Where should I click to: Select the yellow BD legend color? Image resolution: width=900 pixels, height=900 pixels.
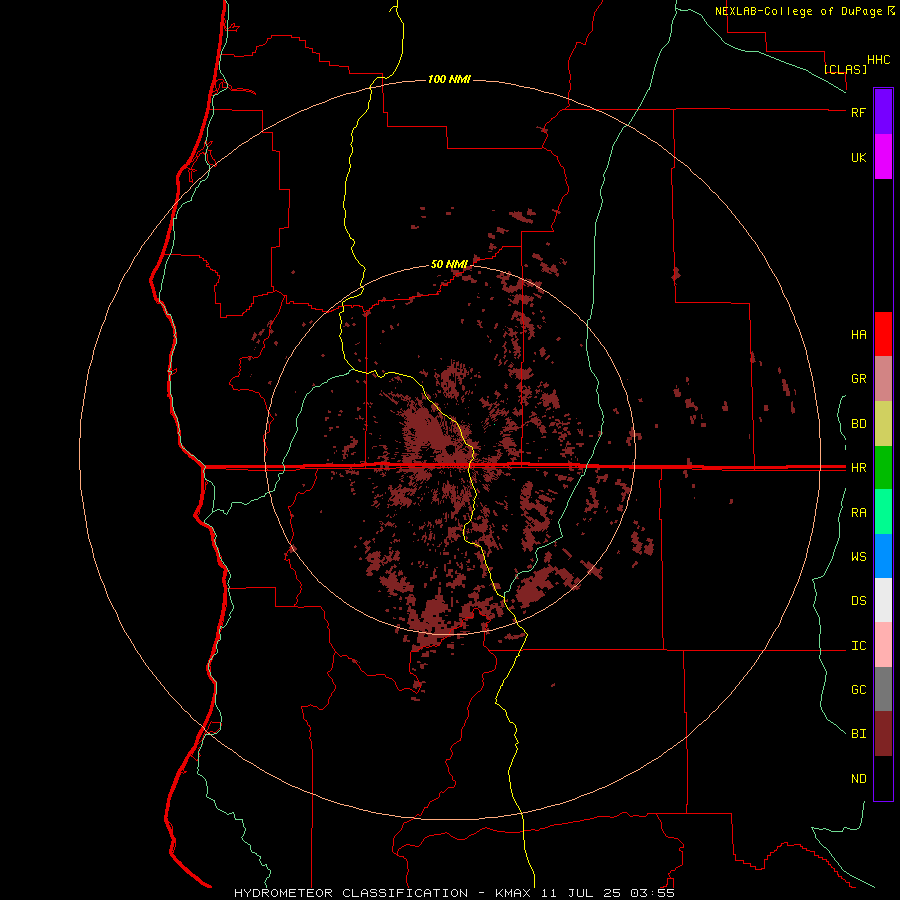click(883, 424)
